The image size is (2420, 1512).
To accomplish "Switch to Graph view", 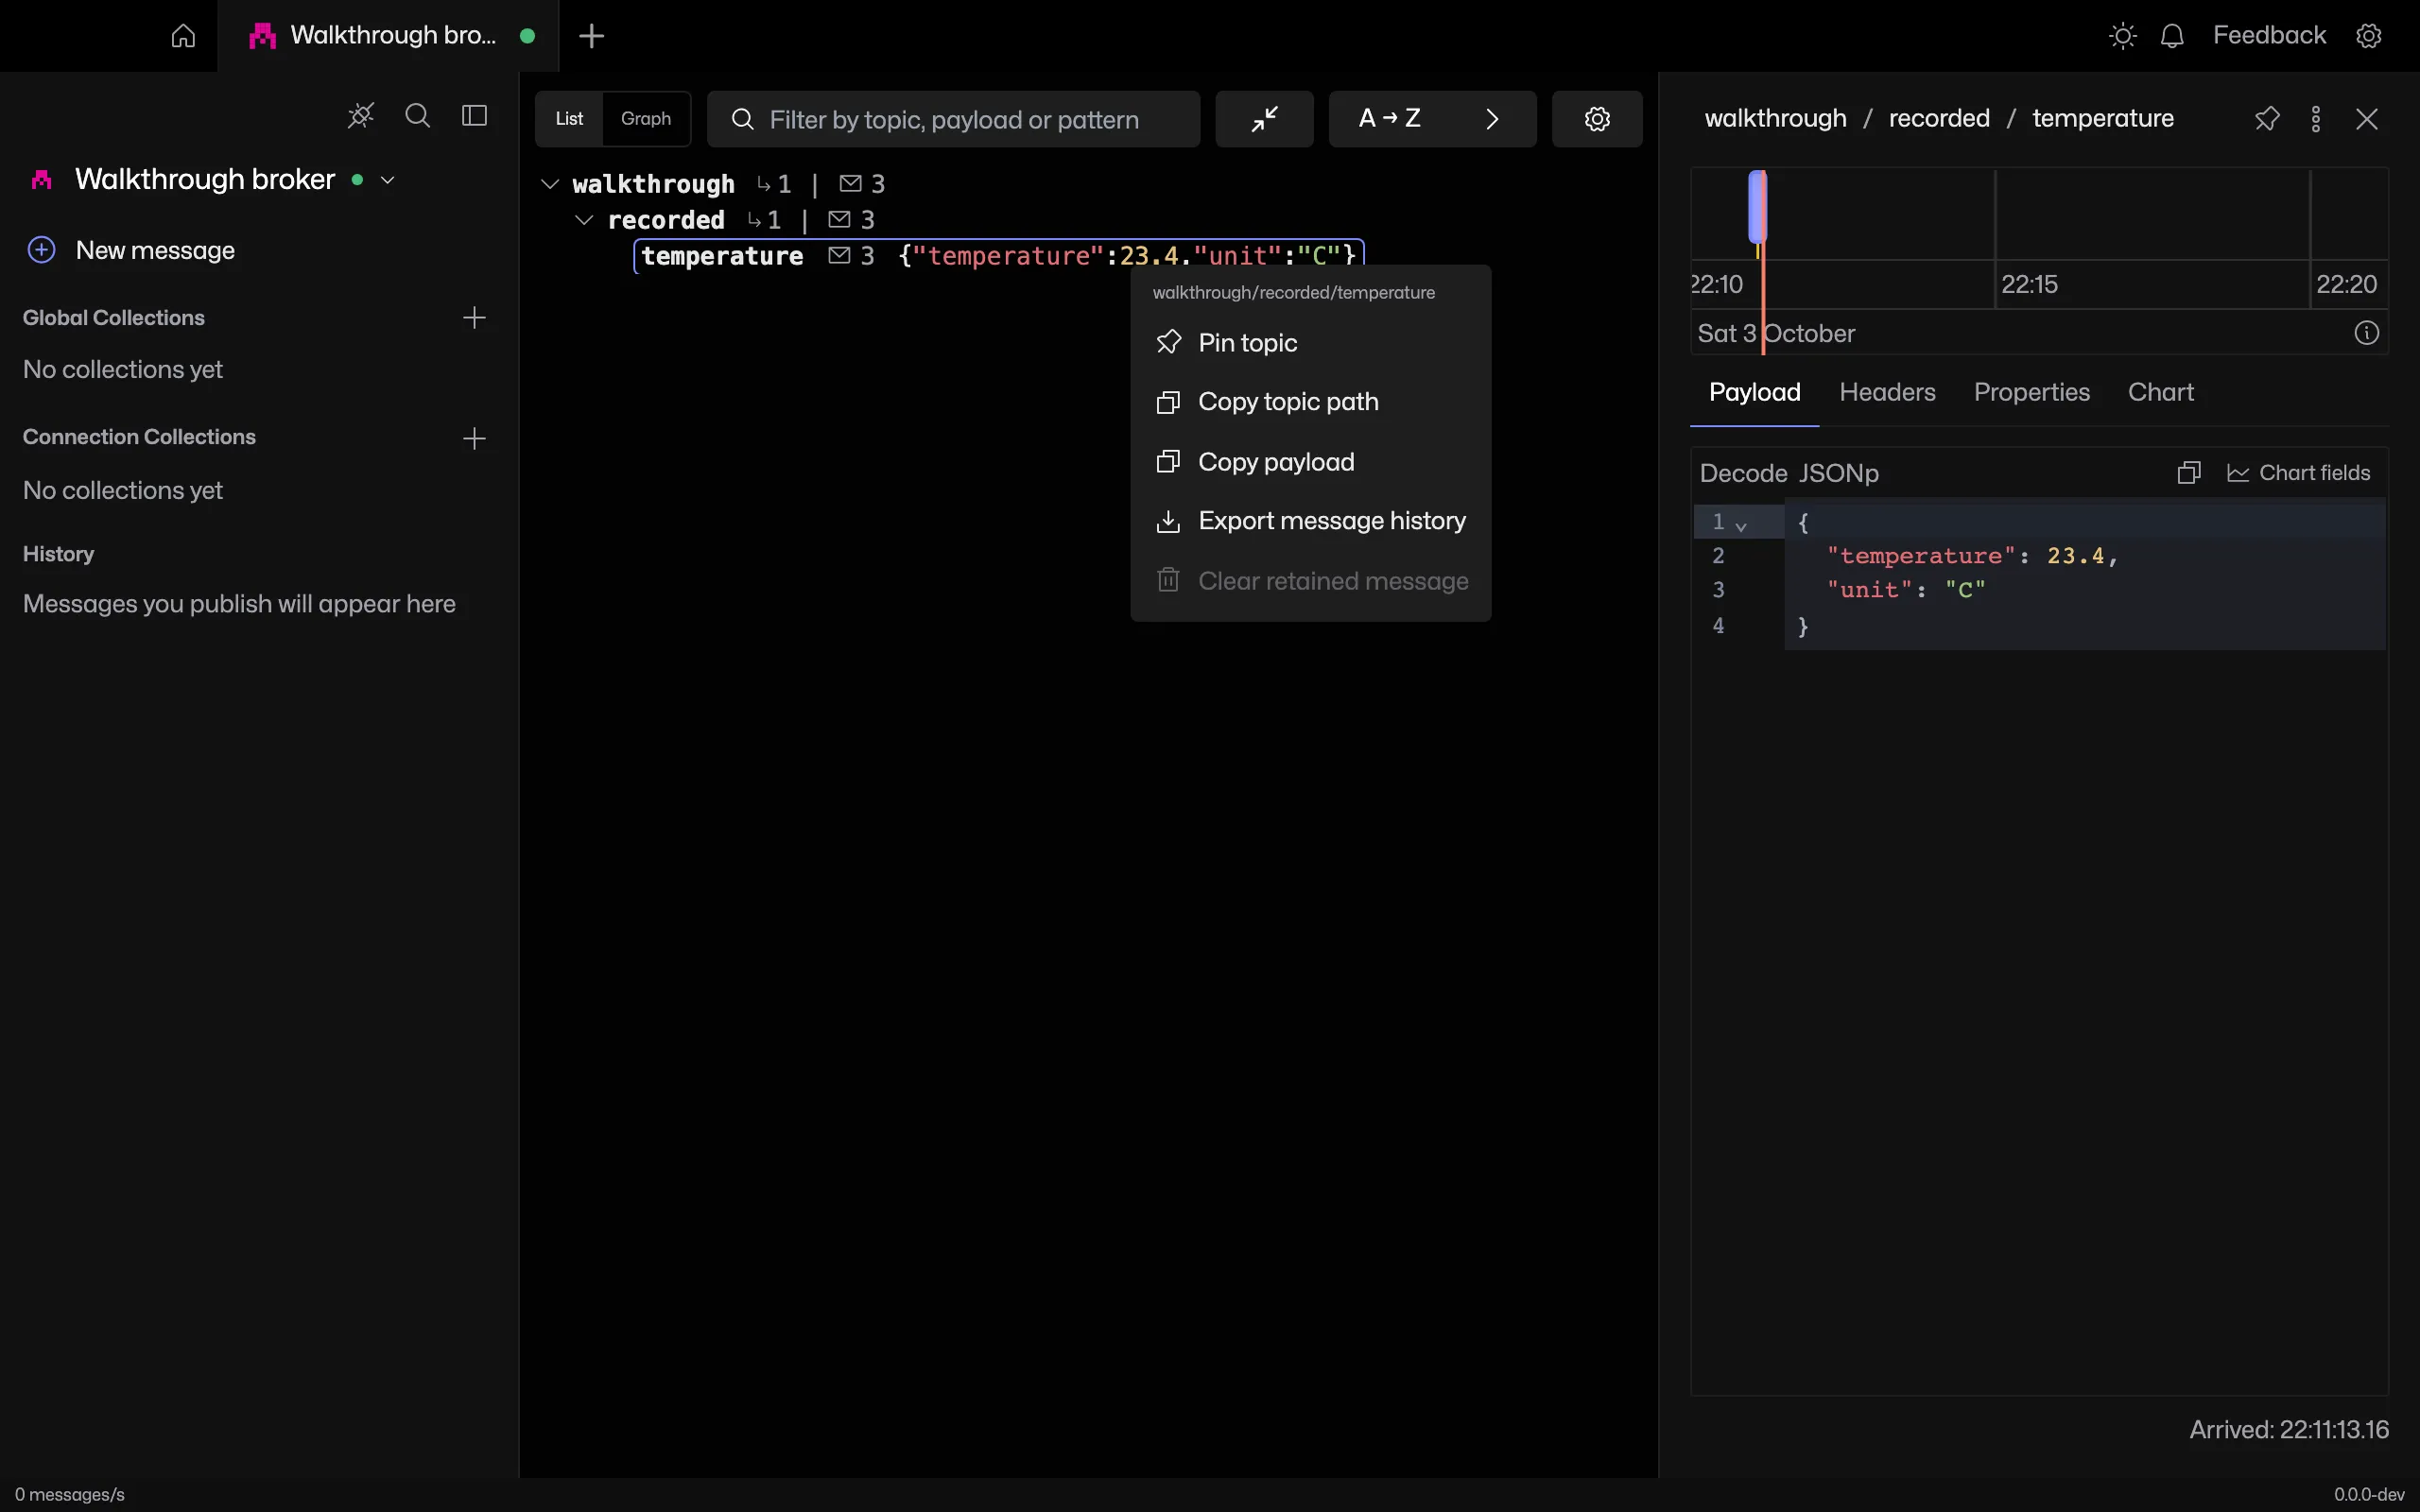I will coord(646,119).
